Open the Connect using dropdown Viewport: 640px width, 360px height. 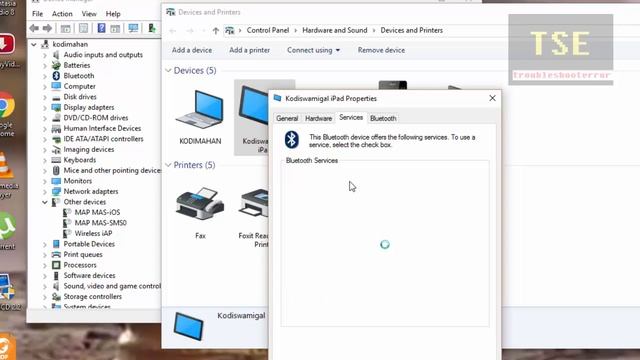313,50
